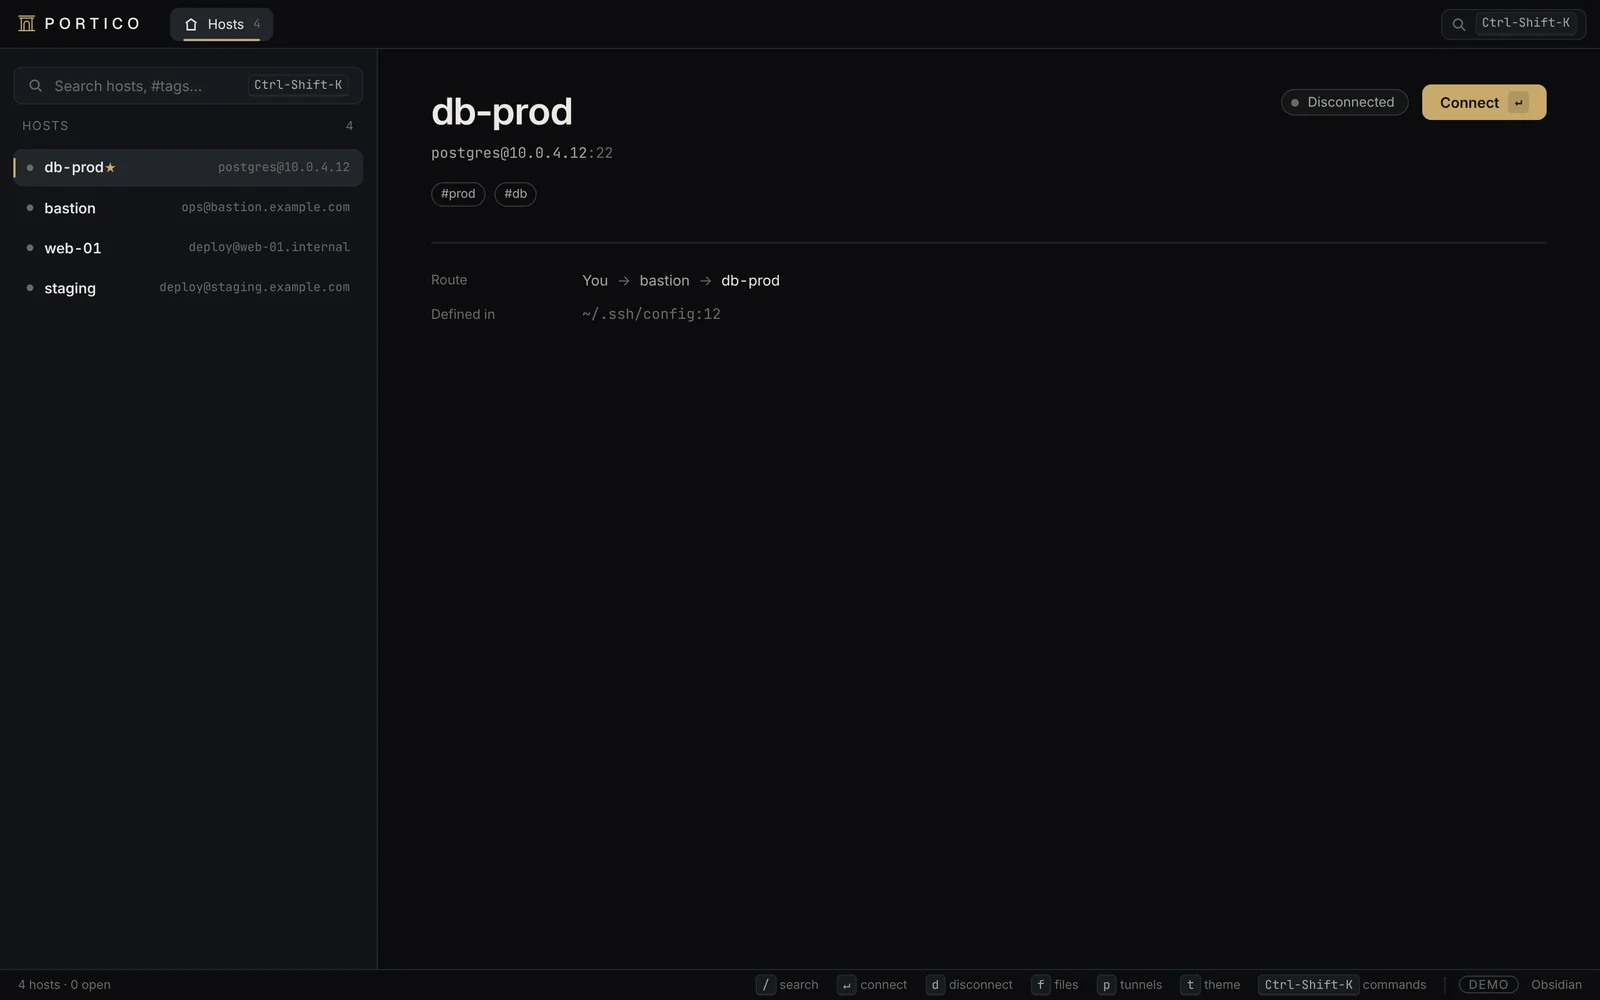The height and width of the screenshot is (1000, 1600).
Task: Click deploy@web-01.internal address
Action: coord(269,248)
